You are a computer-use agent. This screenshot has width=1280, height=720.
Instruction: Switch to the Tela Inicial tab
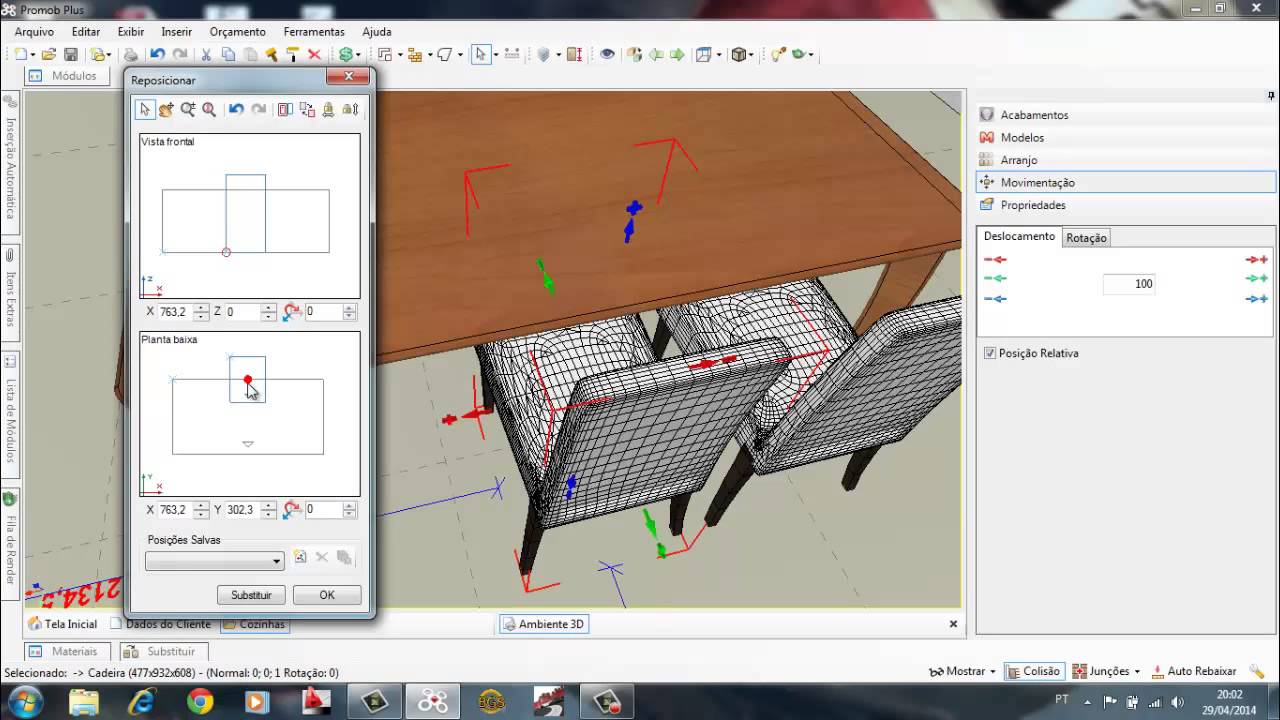[63, 624]
